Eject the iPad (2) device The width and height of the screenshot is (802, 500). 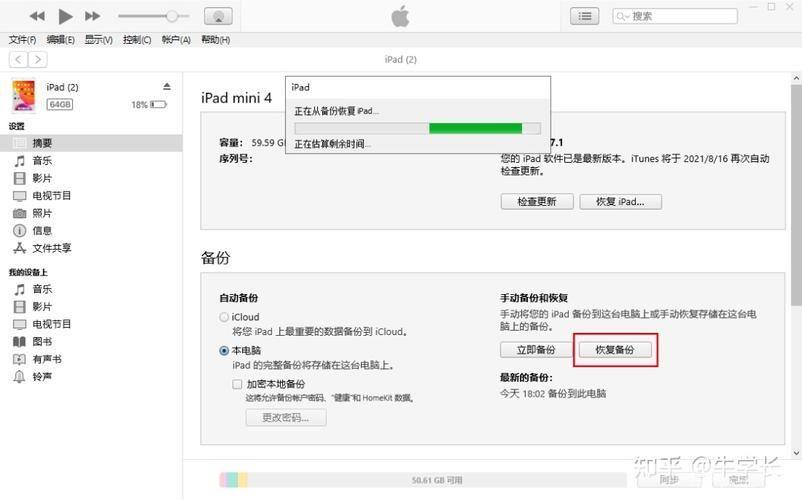pyautogui.click(x=167, y=86)
